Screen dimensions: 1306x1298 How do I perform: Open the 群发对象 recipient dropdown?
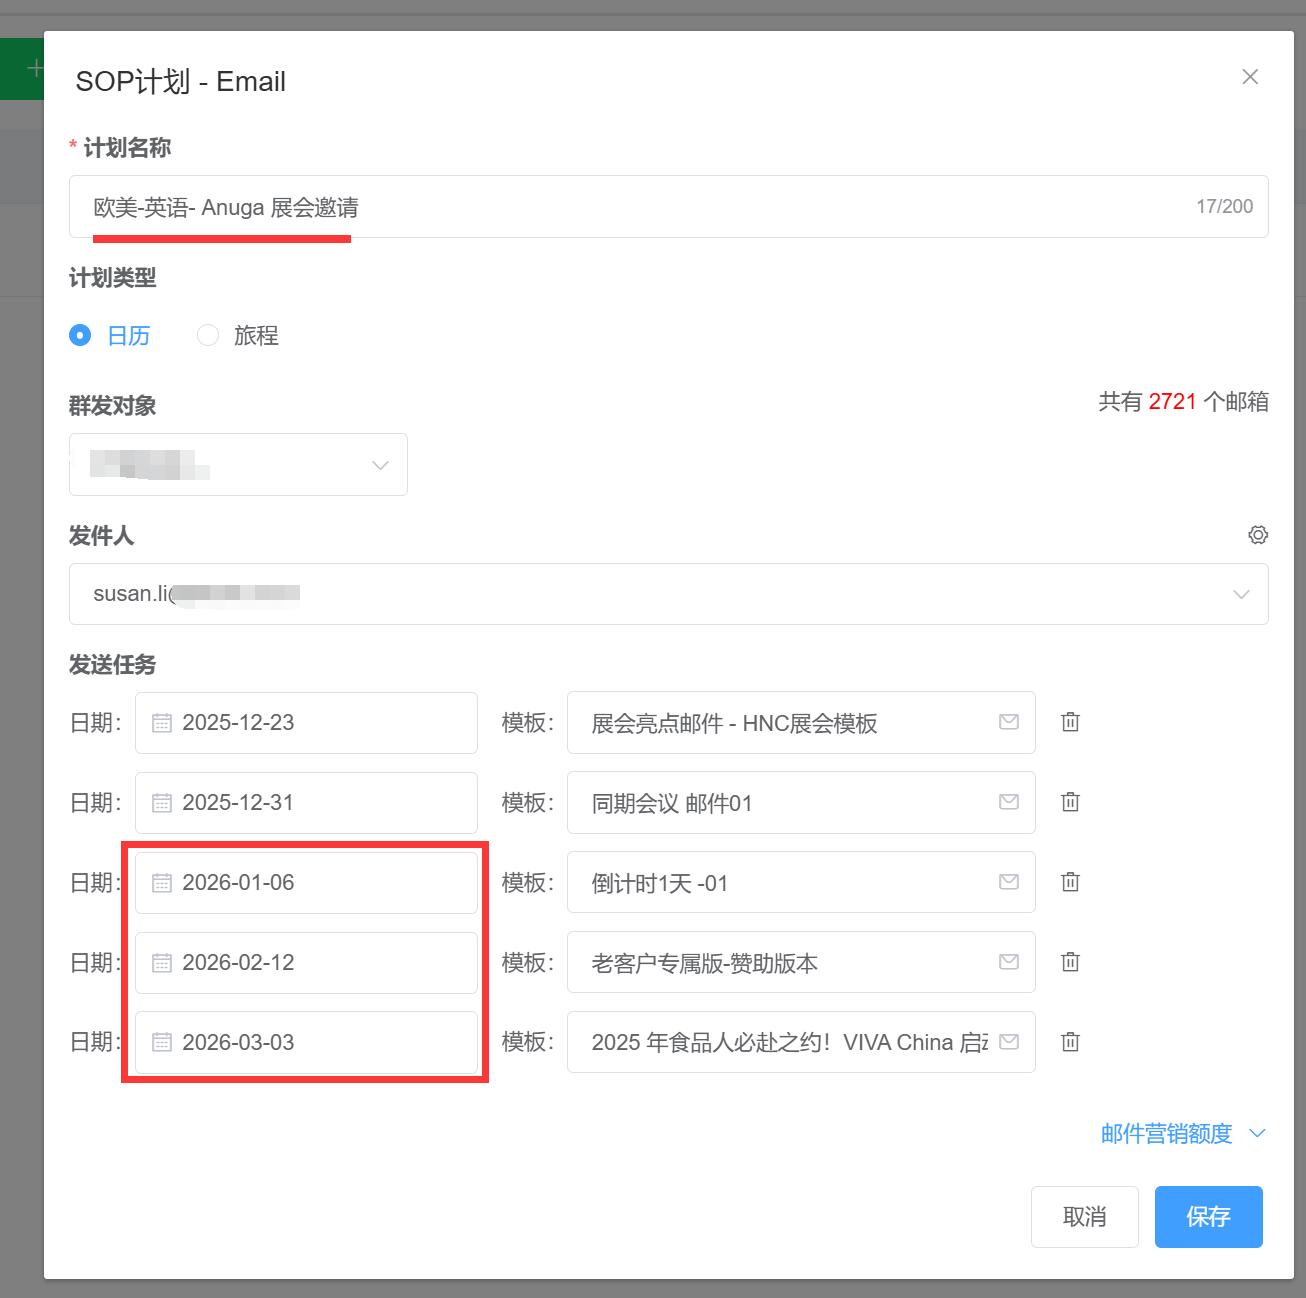pos(238,464)
